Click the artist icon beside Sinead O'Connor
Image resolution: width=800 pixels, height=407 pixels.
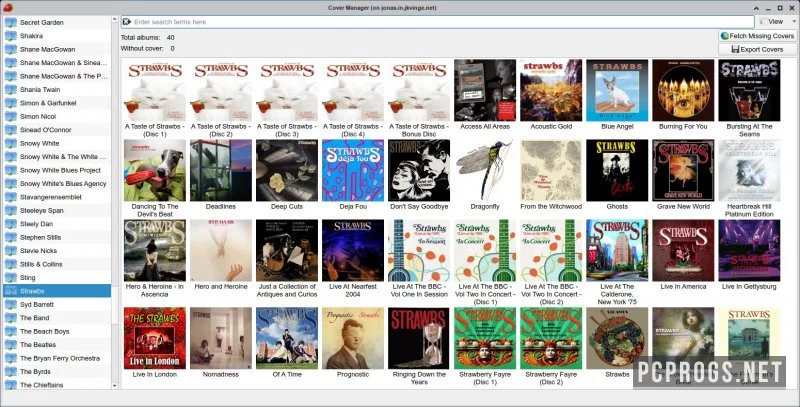pos(11,130)
